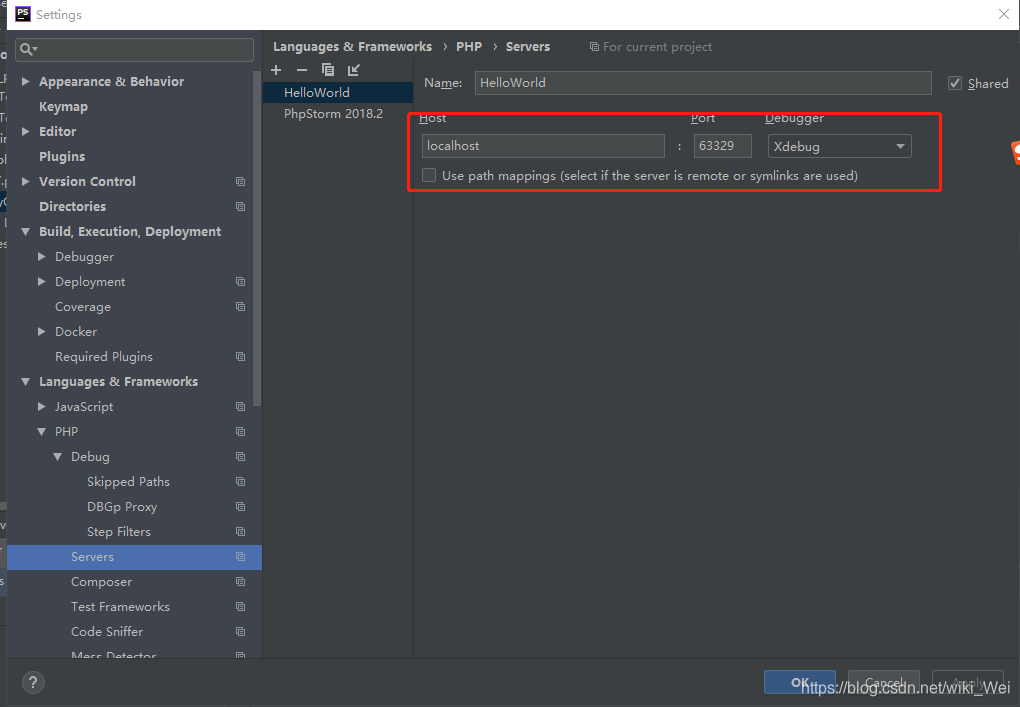Select DBGp Proxy under Debug
The height and width of the screenshot is (707, 1020).
pos(122,507)
